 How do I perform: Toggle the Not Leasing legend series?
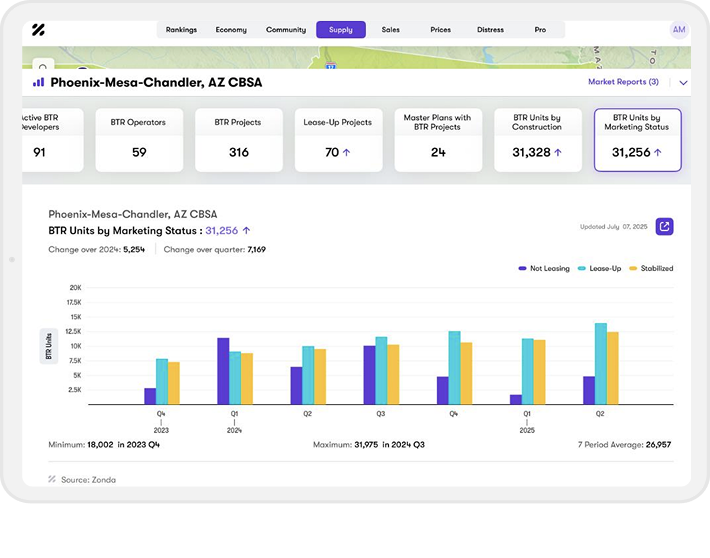click(x=545, y=268)
